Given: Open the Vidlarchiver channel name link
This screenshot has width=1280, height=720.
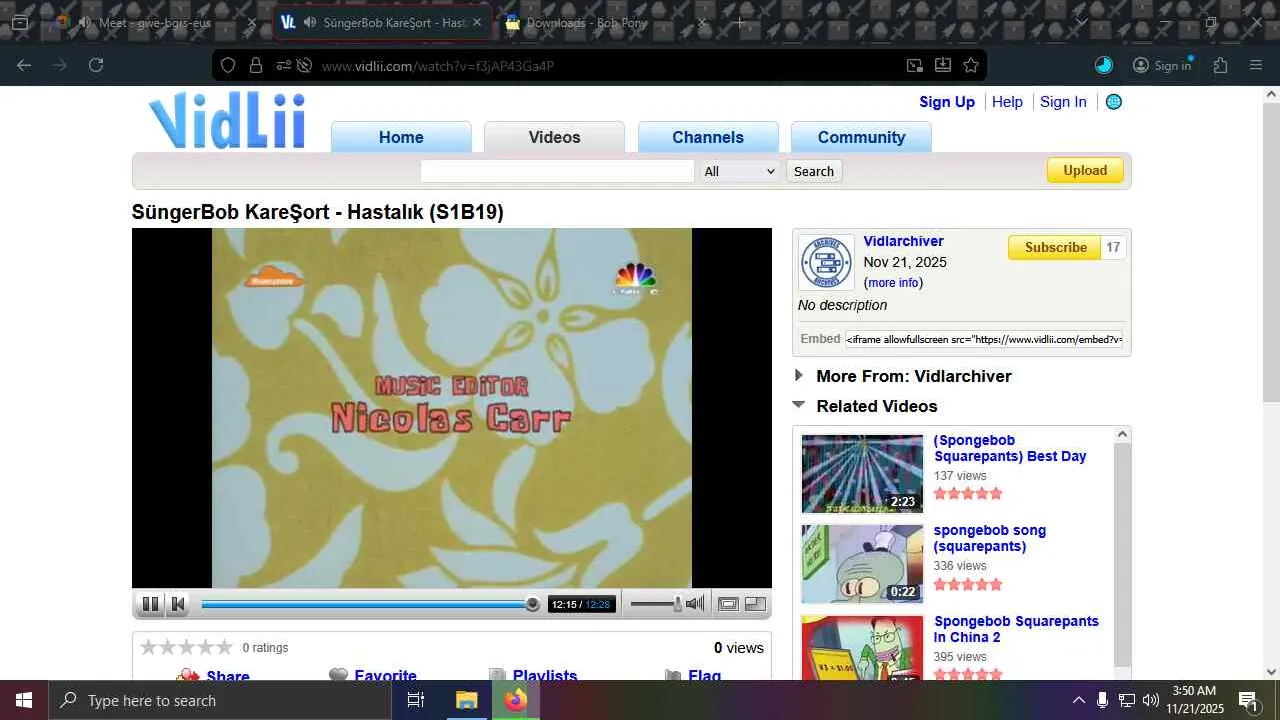Looking at the screenshot, I should pos(903,241).
